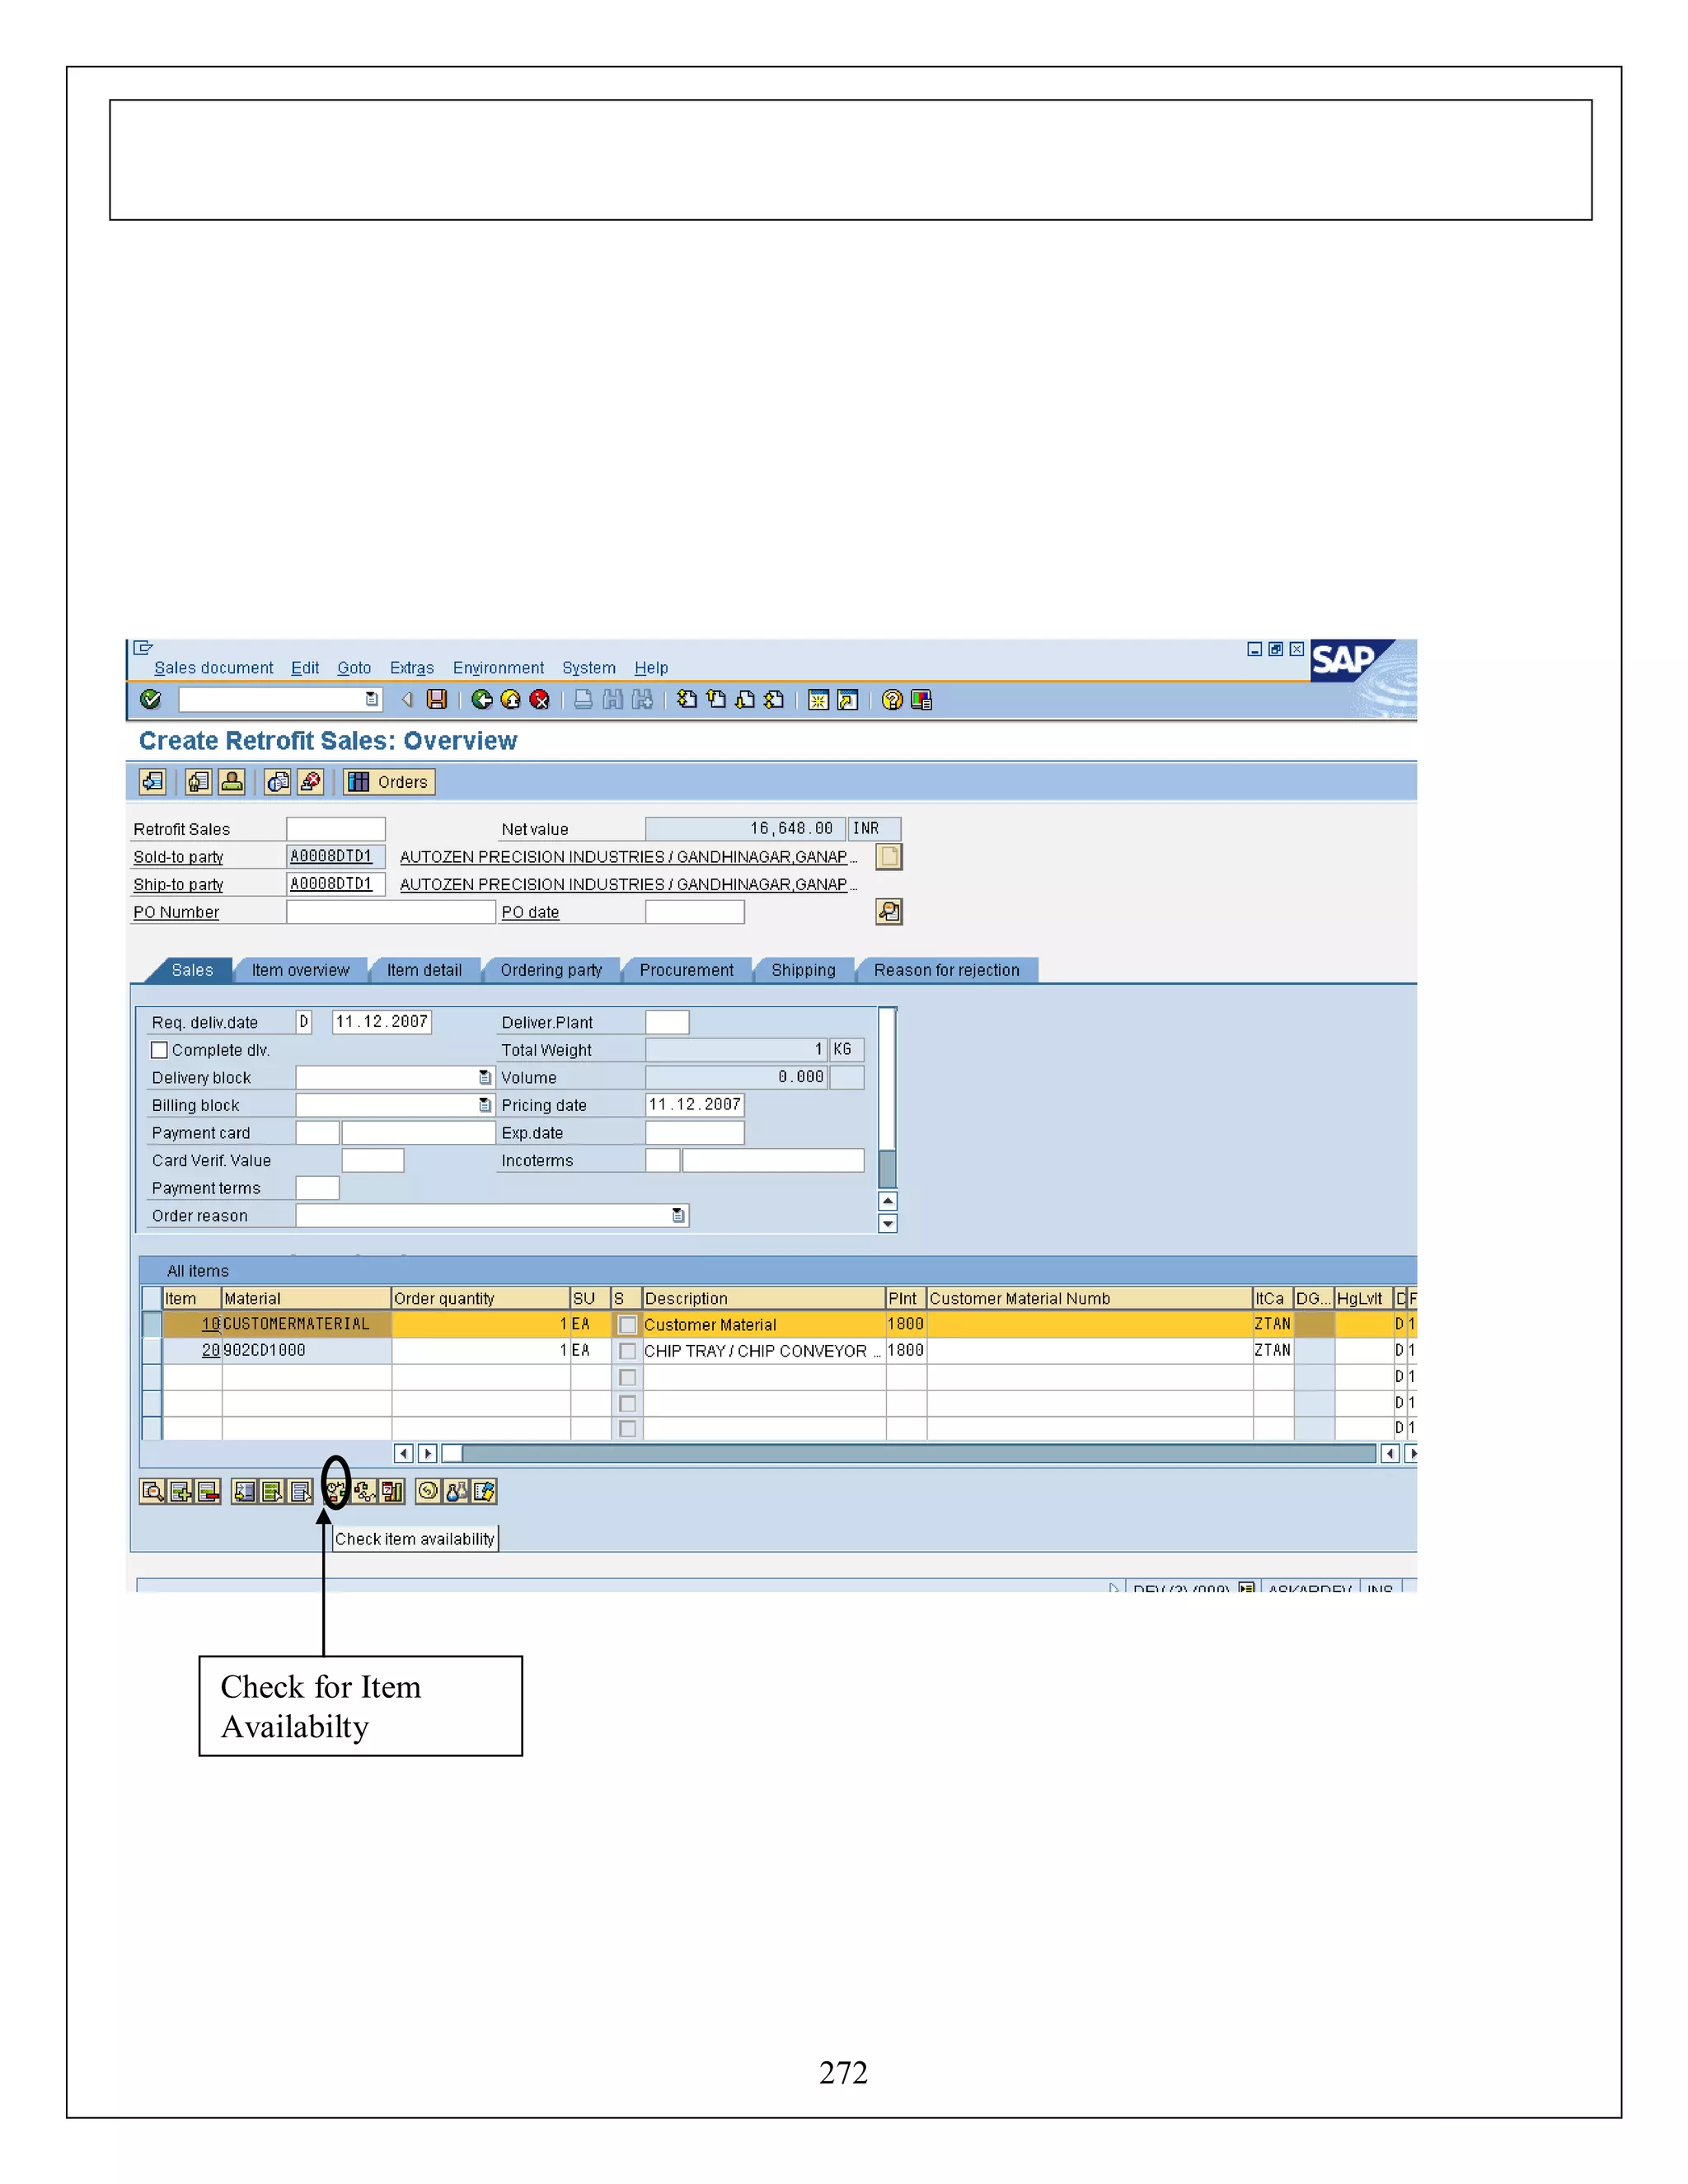Viewport: 1688px width, 2184px height.
Task: Click the insert row icon below items
Action: click(x=181, y=1492)
